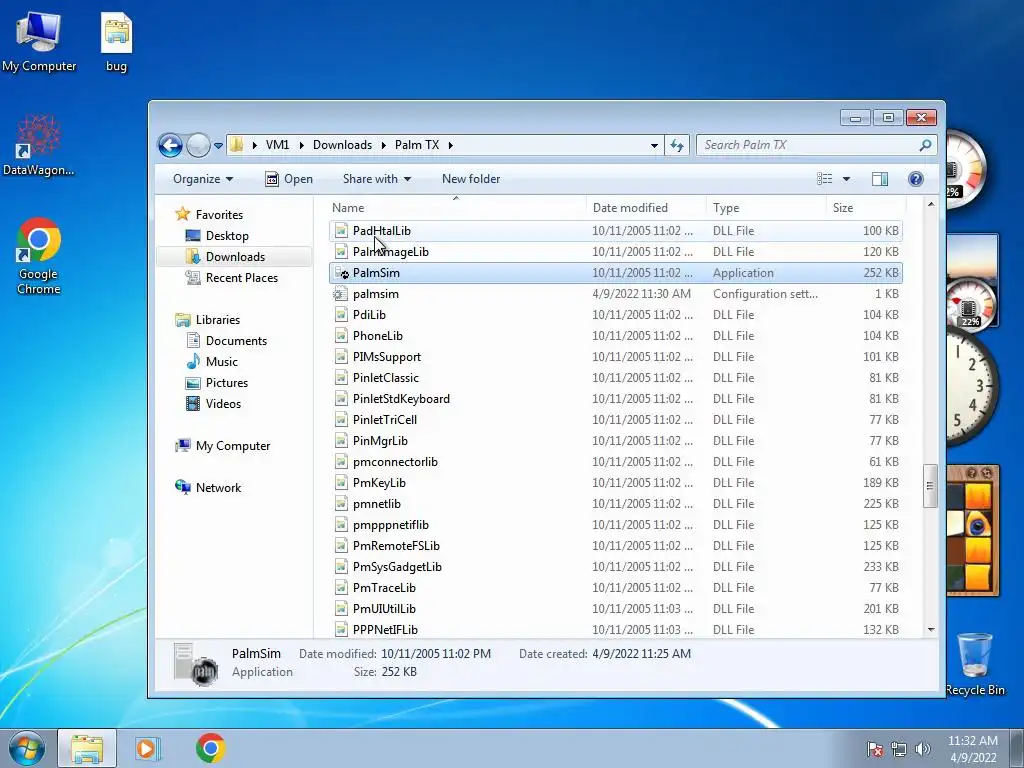Open the Documents library
The image size is (1024, 768).
pyautogui.click(x=236, y=340)
